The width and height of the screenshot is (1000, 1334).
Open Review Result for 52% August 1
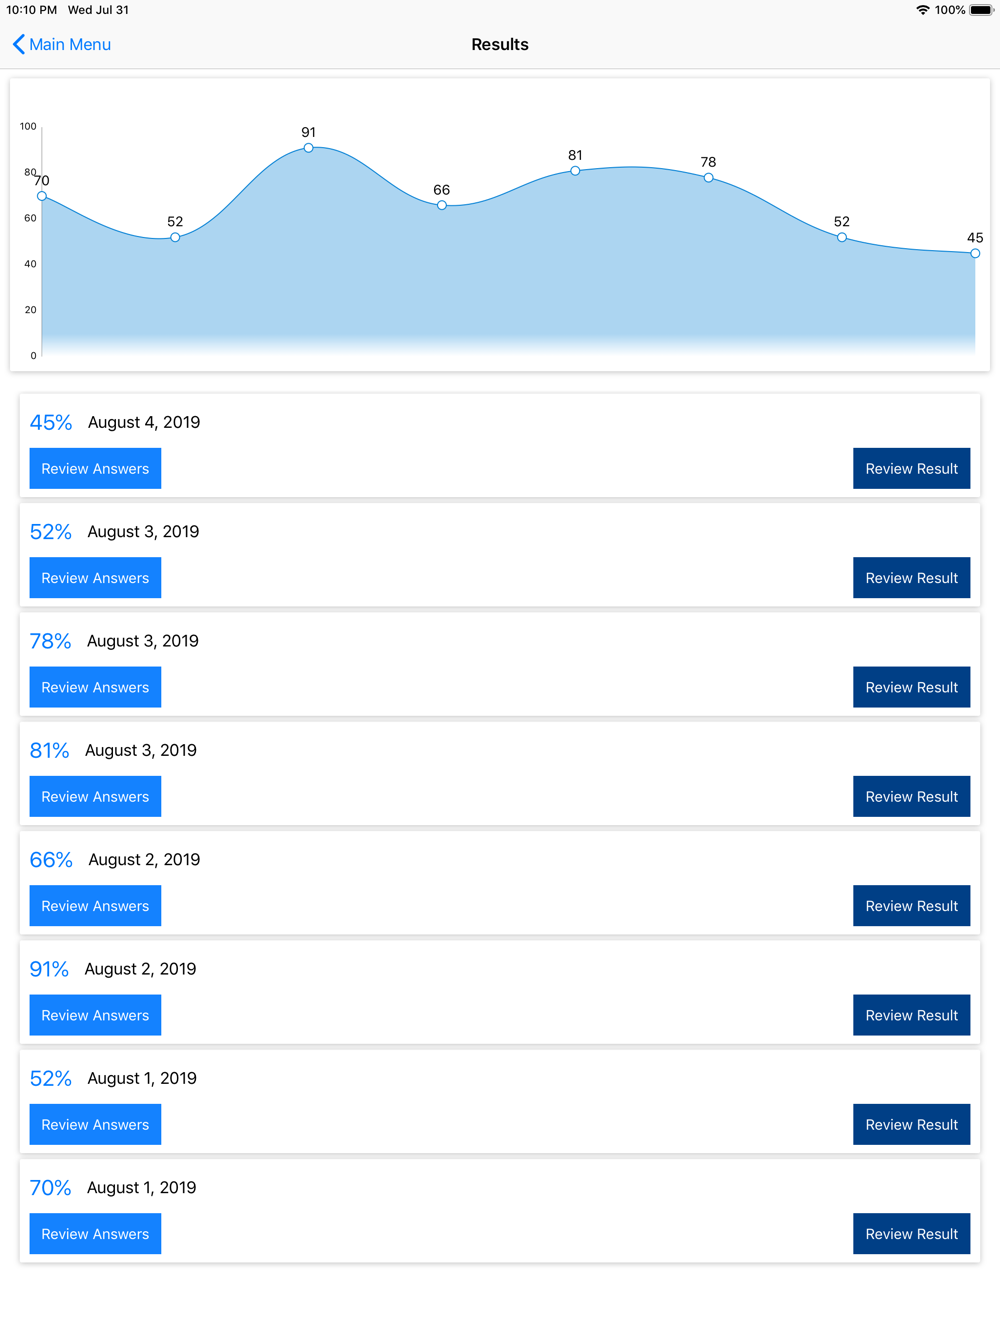[911, 1124]
